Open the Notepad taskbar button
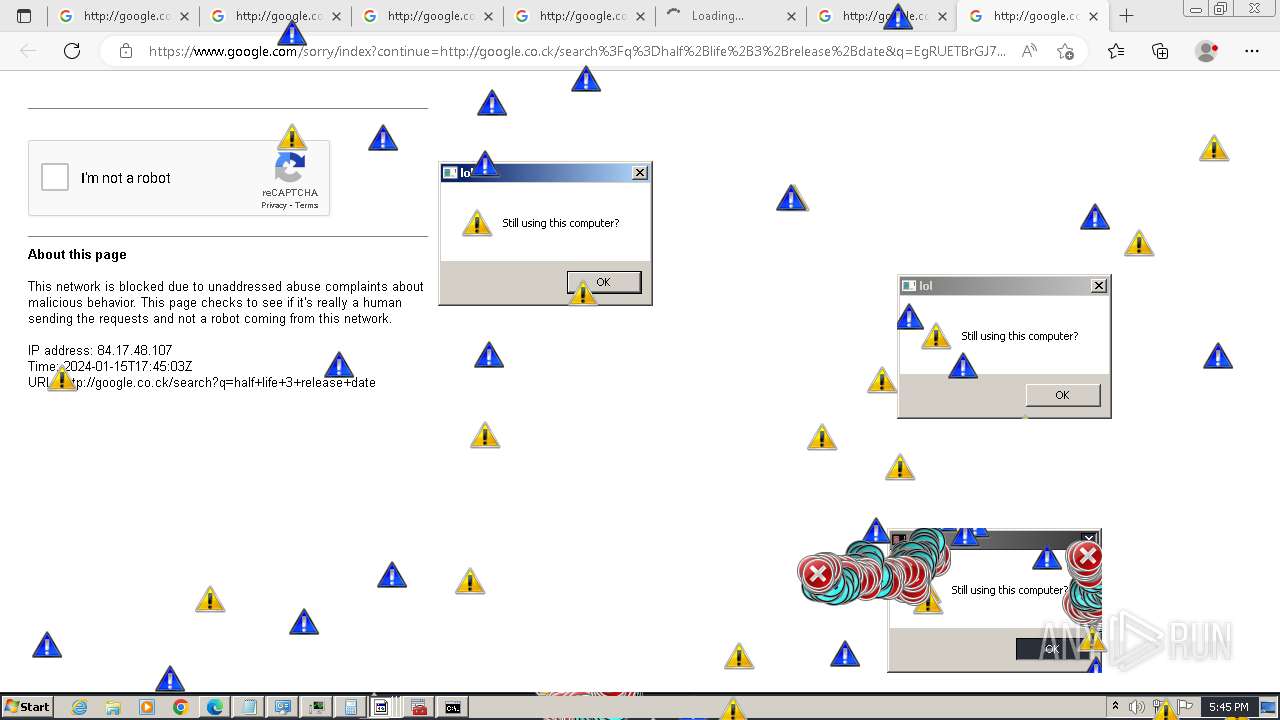 248,707
